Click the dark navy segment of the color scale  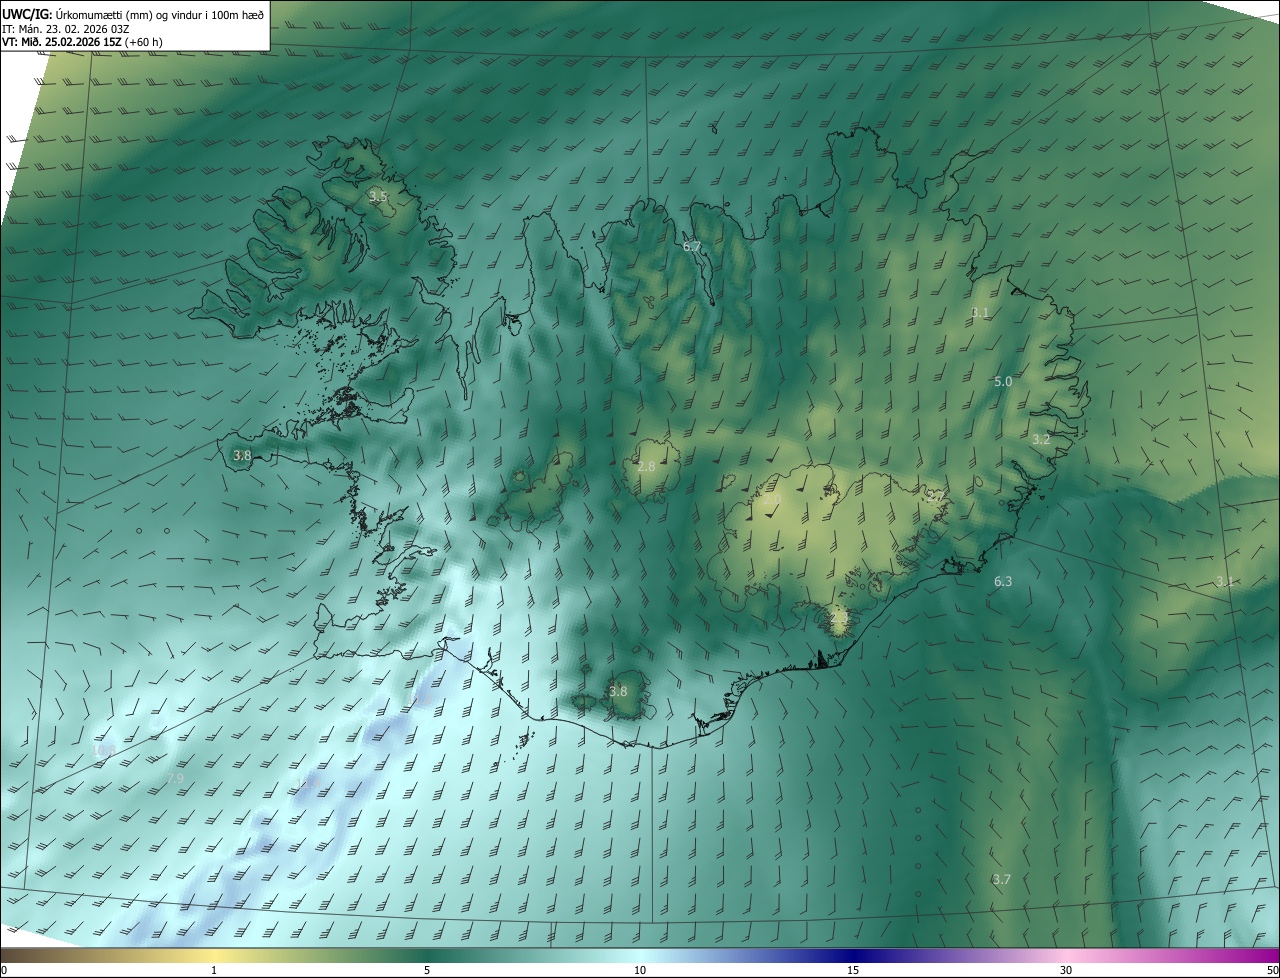point(853,955)
